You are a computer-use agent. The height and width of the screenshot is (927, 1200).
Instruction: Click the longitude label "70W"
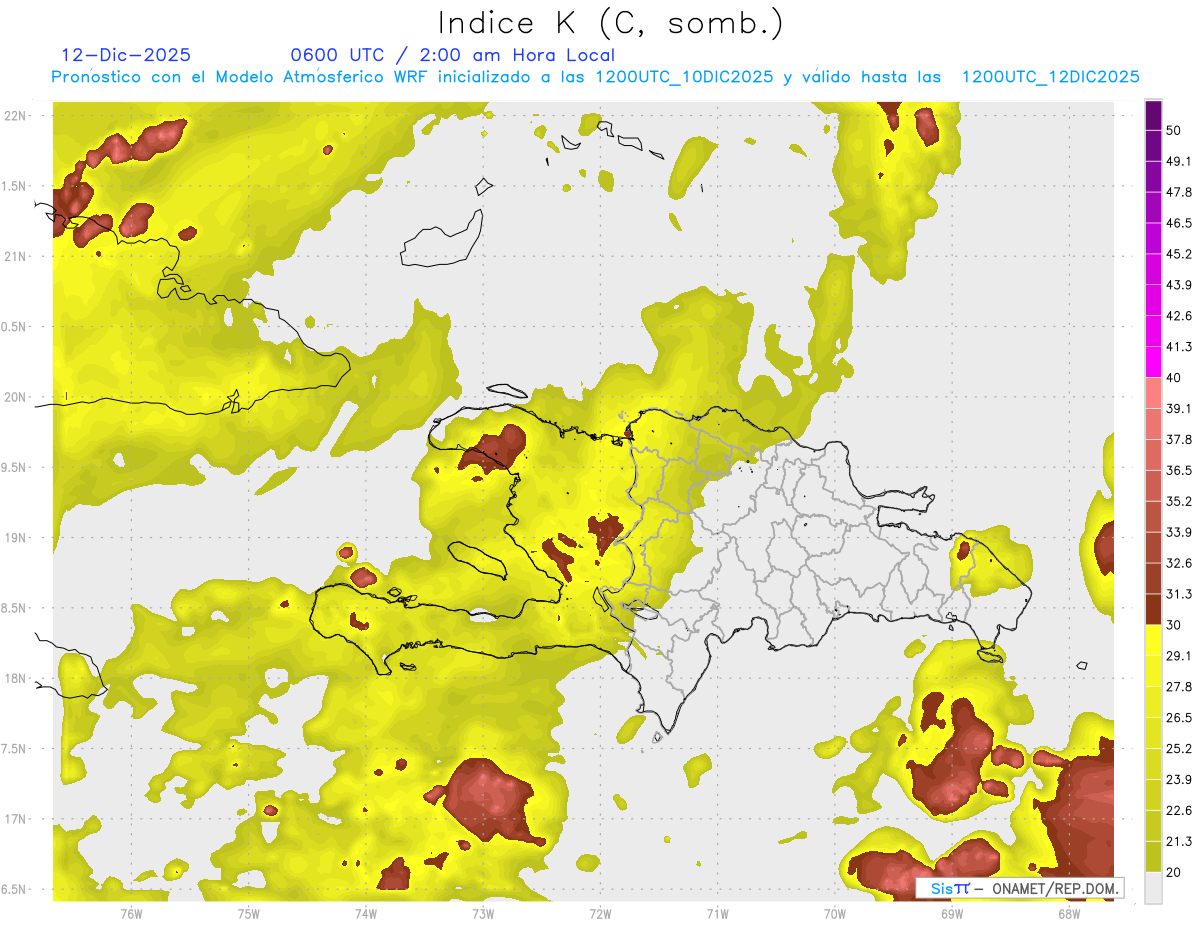(x=834, y=913)
